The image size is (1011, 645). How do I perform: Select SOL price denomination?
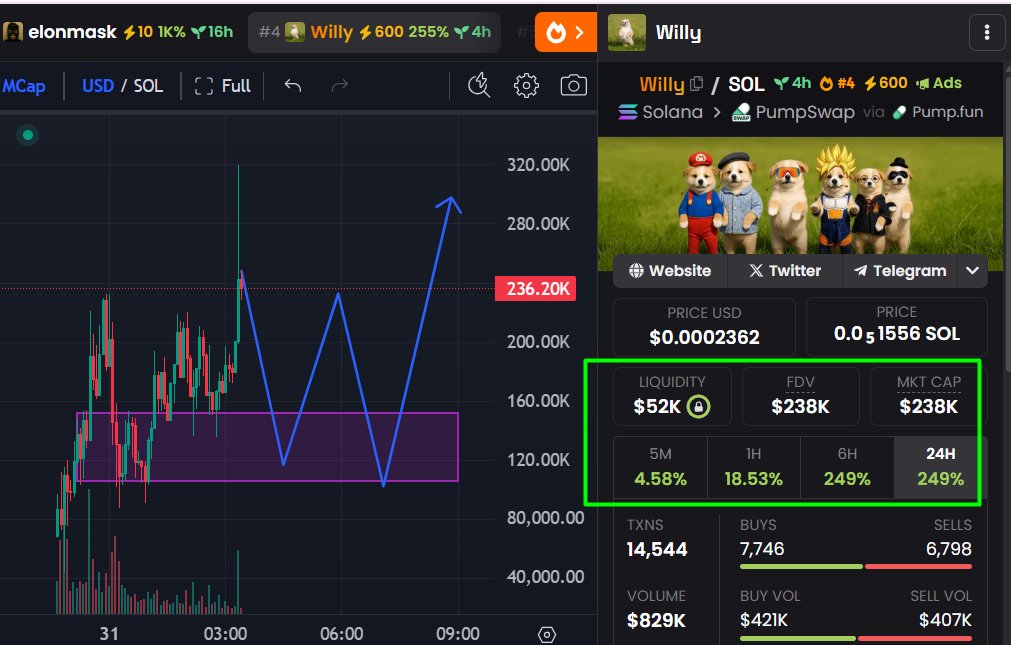148,86
